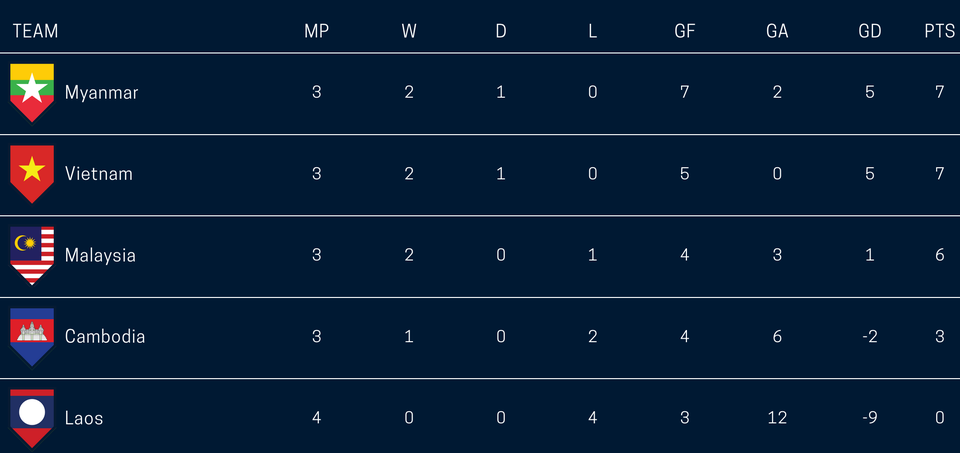
Task: Click the Laos flag icon
Action: point(32,416)
